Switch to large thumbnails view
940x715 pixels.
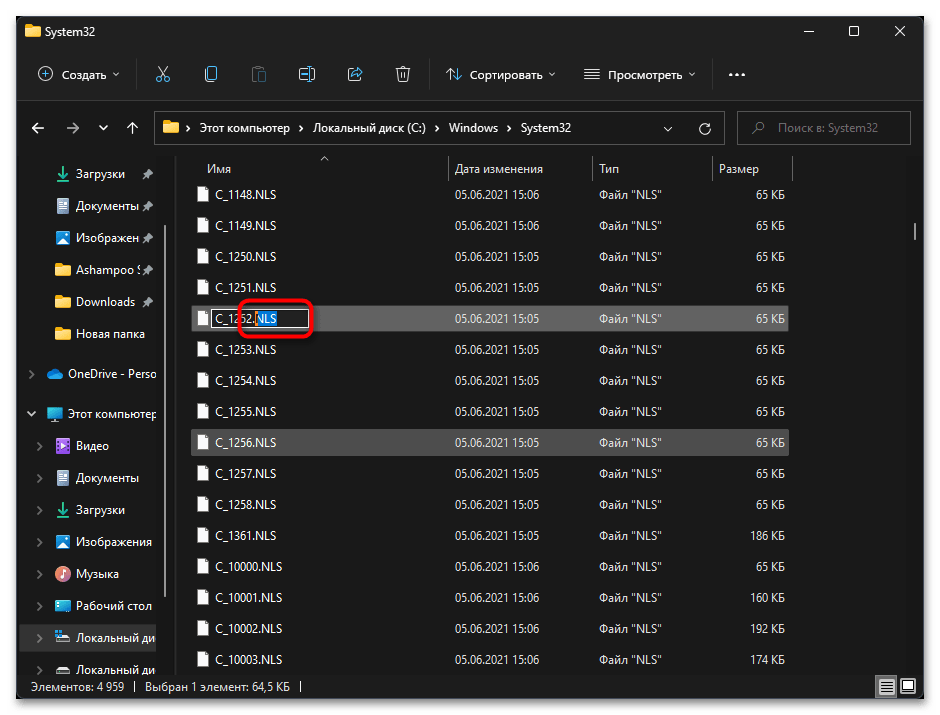(x=908, y=687)
